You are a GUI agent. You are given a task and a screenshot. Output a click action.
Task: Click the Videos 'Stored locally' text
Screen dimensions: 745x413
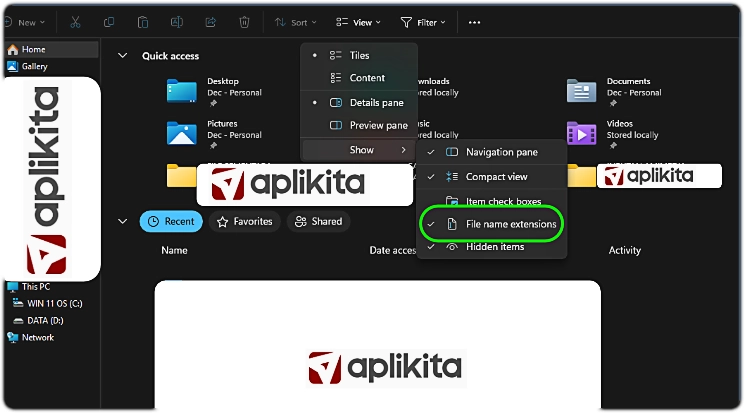tap(632, 135)
